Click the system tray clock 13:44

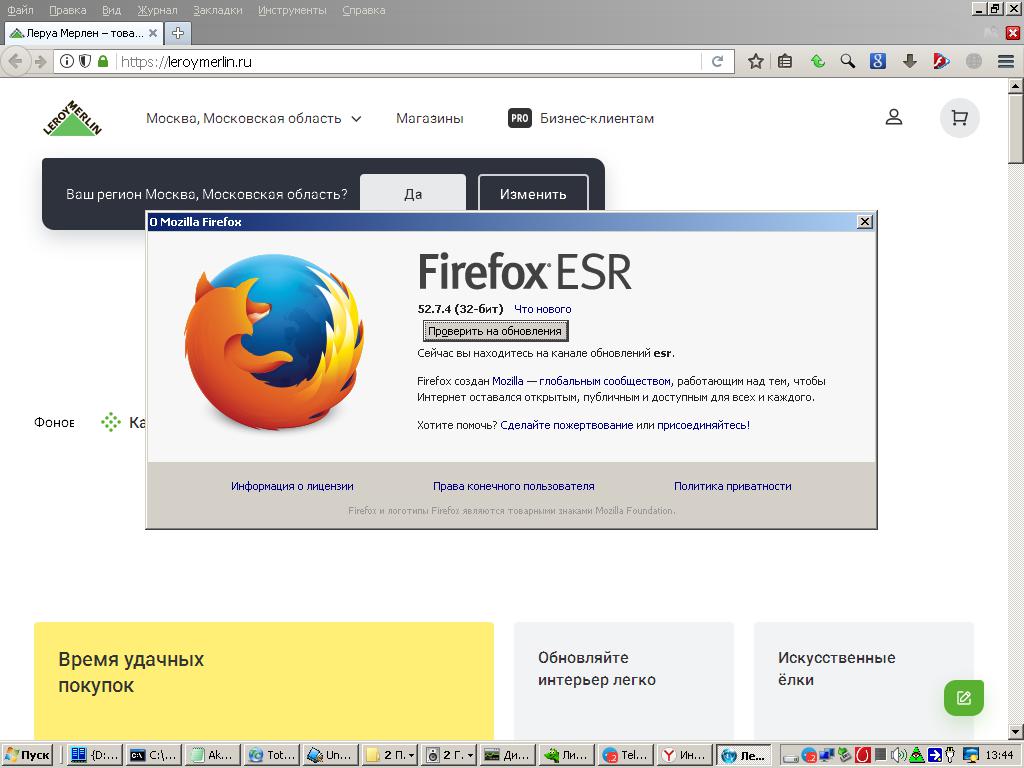(999, 755)
